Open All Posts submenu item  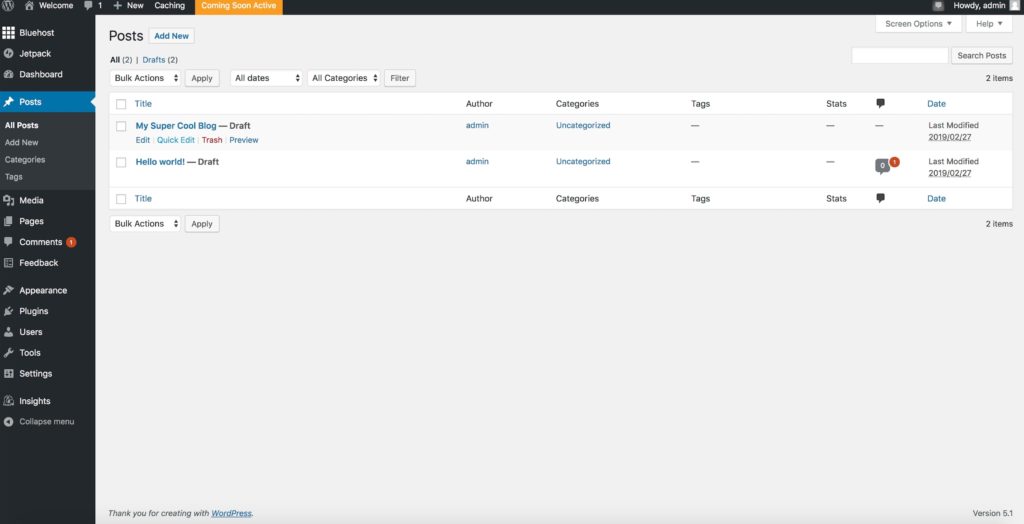22,125
